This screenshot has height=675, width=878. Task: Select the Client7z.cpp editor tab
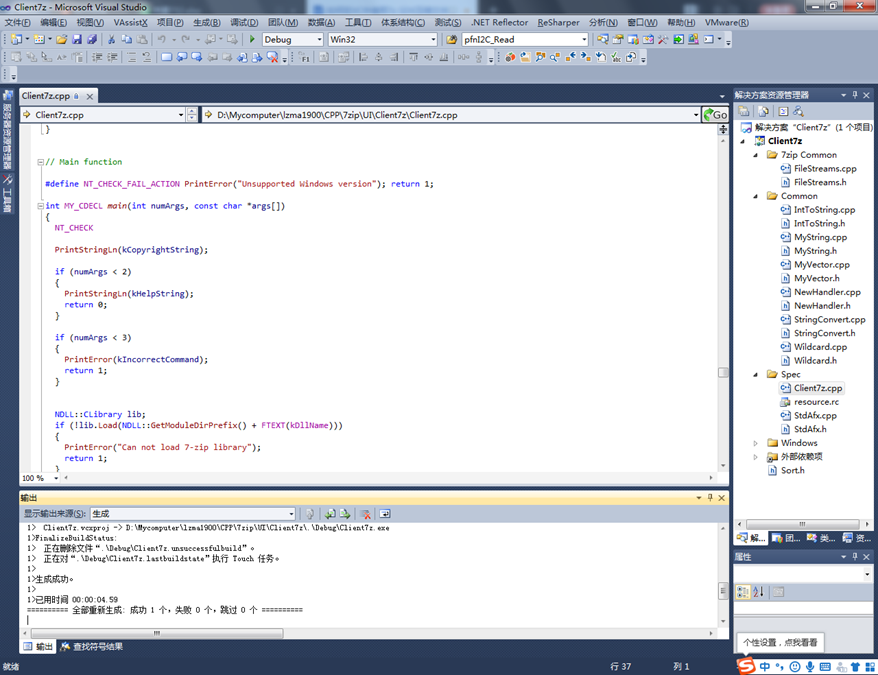pyautogui.click(x=46, y=96)
